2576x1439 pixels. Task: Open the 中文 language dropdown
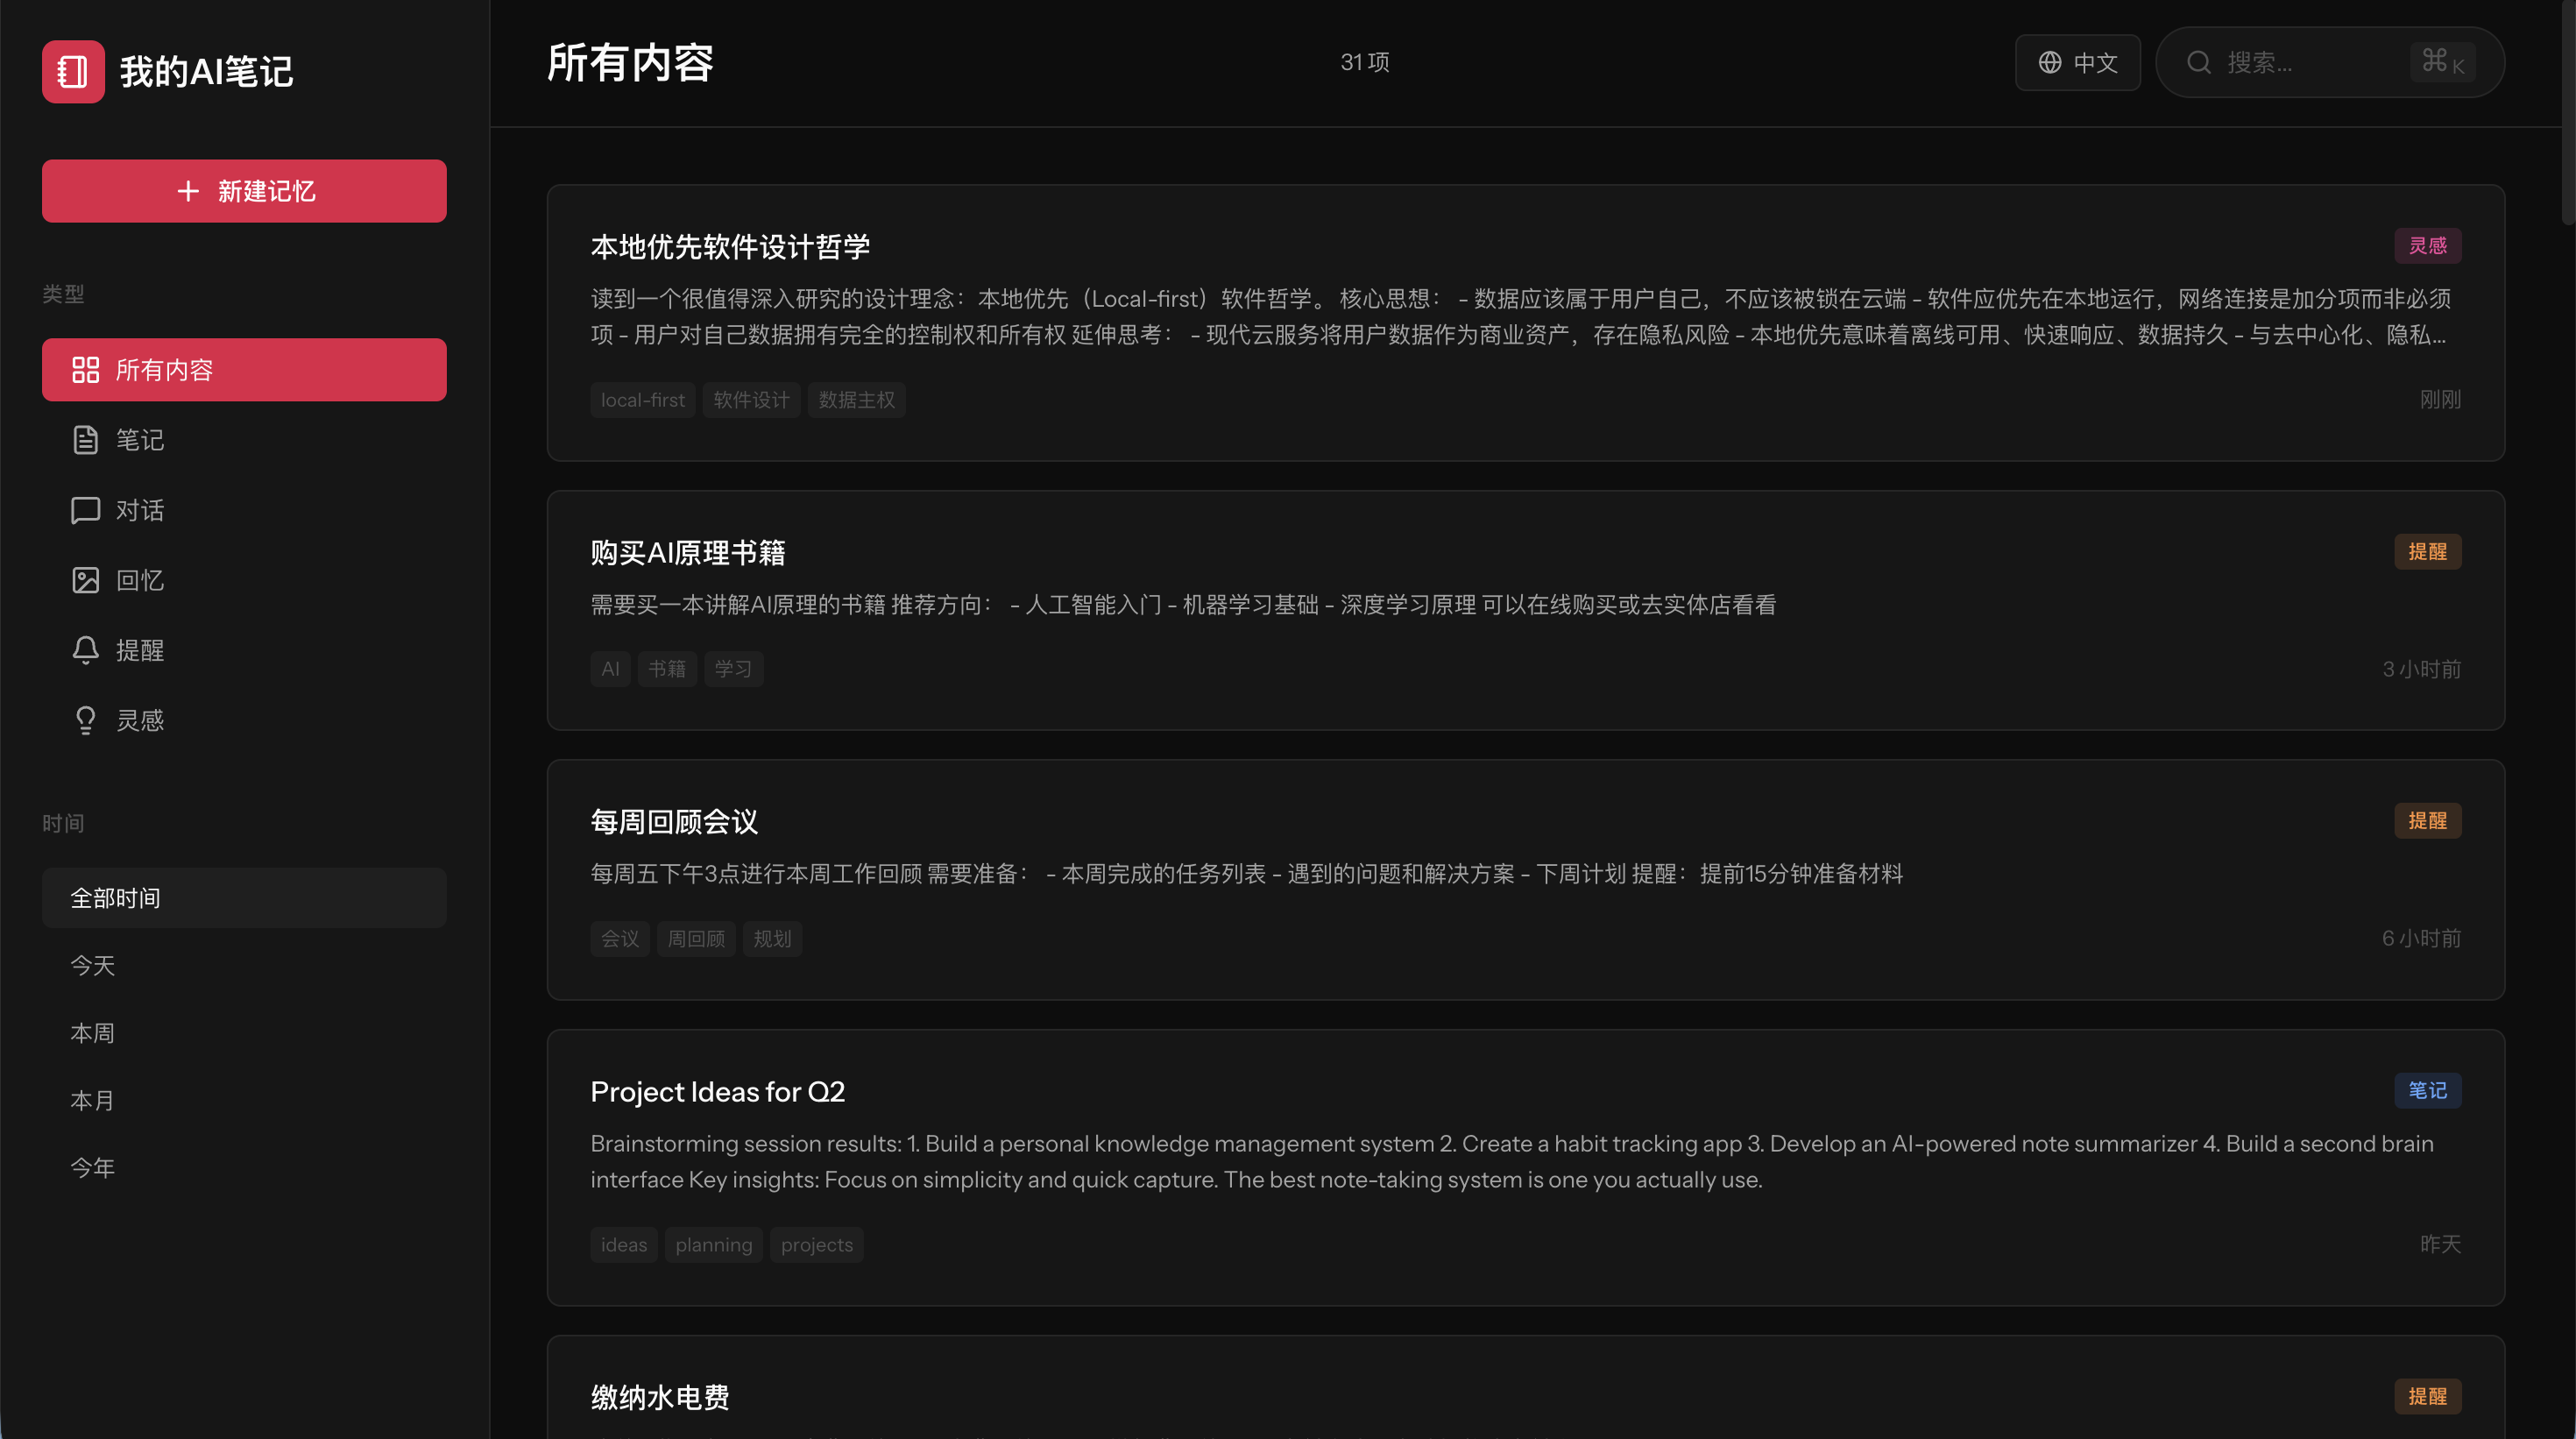tap(2094, 62)
